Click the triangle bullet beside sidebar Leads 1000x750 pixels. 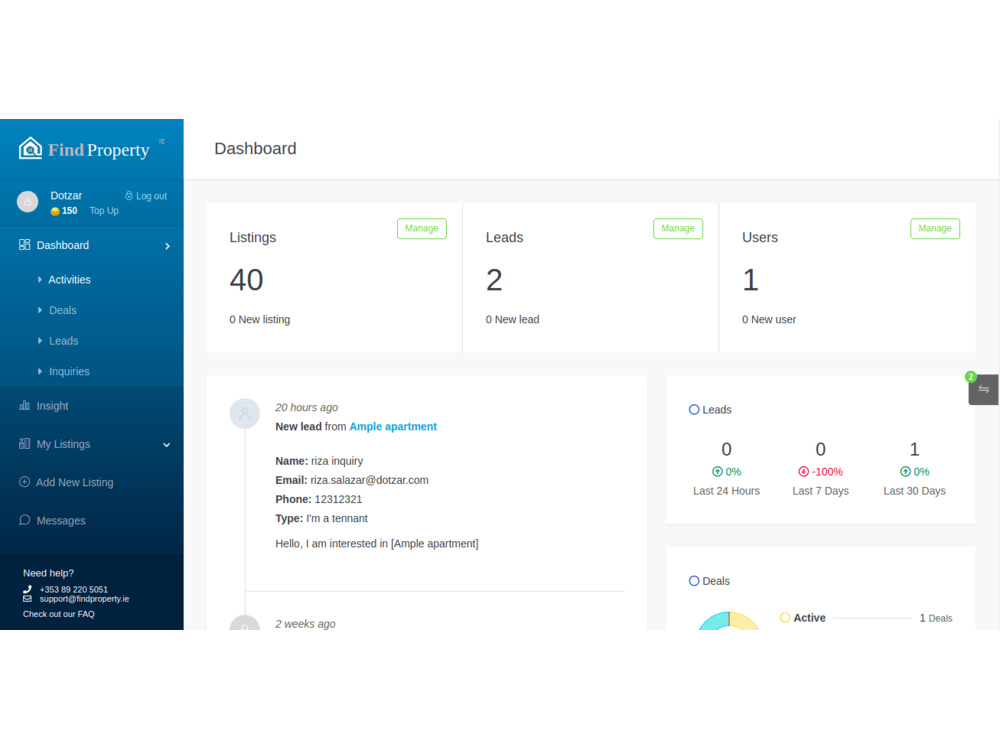pyautogui.click(x=40, y=341)
